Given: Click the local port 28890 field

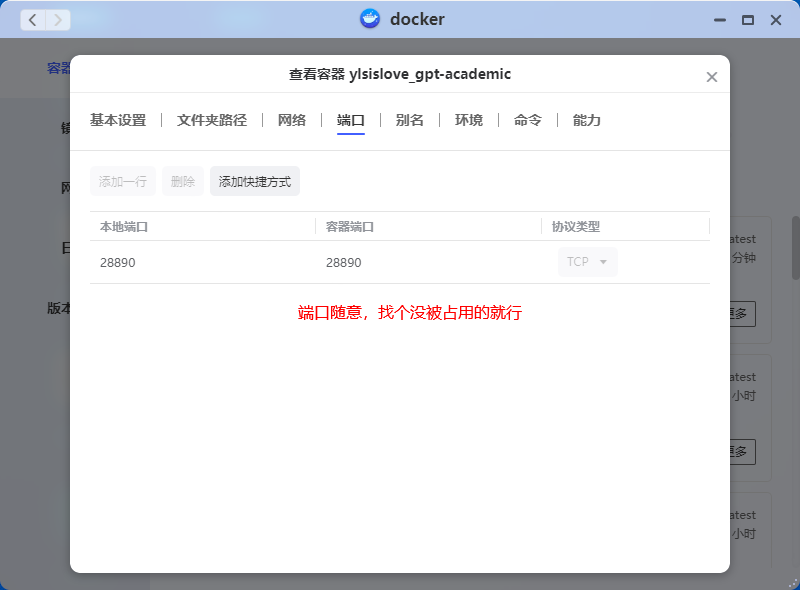Looking at the screenshot, I should click(200, 262).
